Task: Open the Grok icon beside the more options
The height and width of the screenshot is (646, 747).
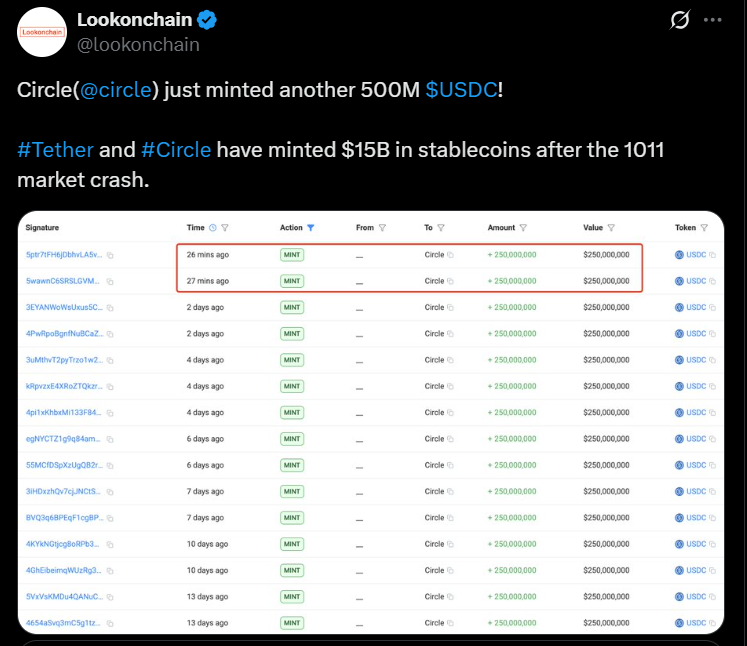Action: [679, 20]
